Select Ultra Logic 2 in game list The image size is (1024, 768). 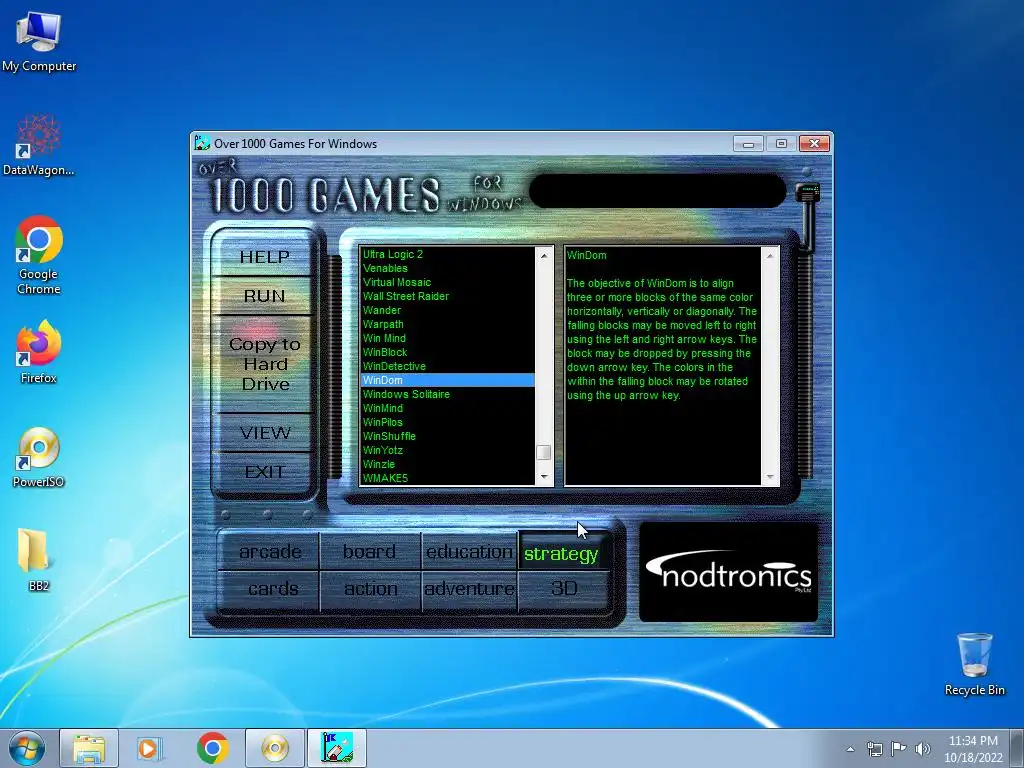tap(447, 254)
